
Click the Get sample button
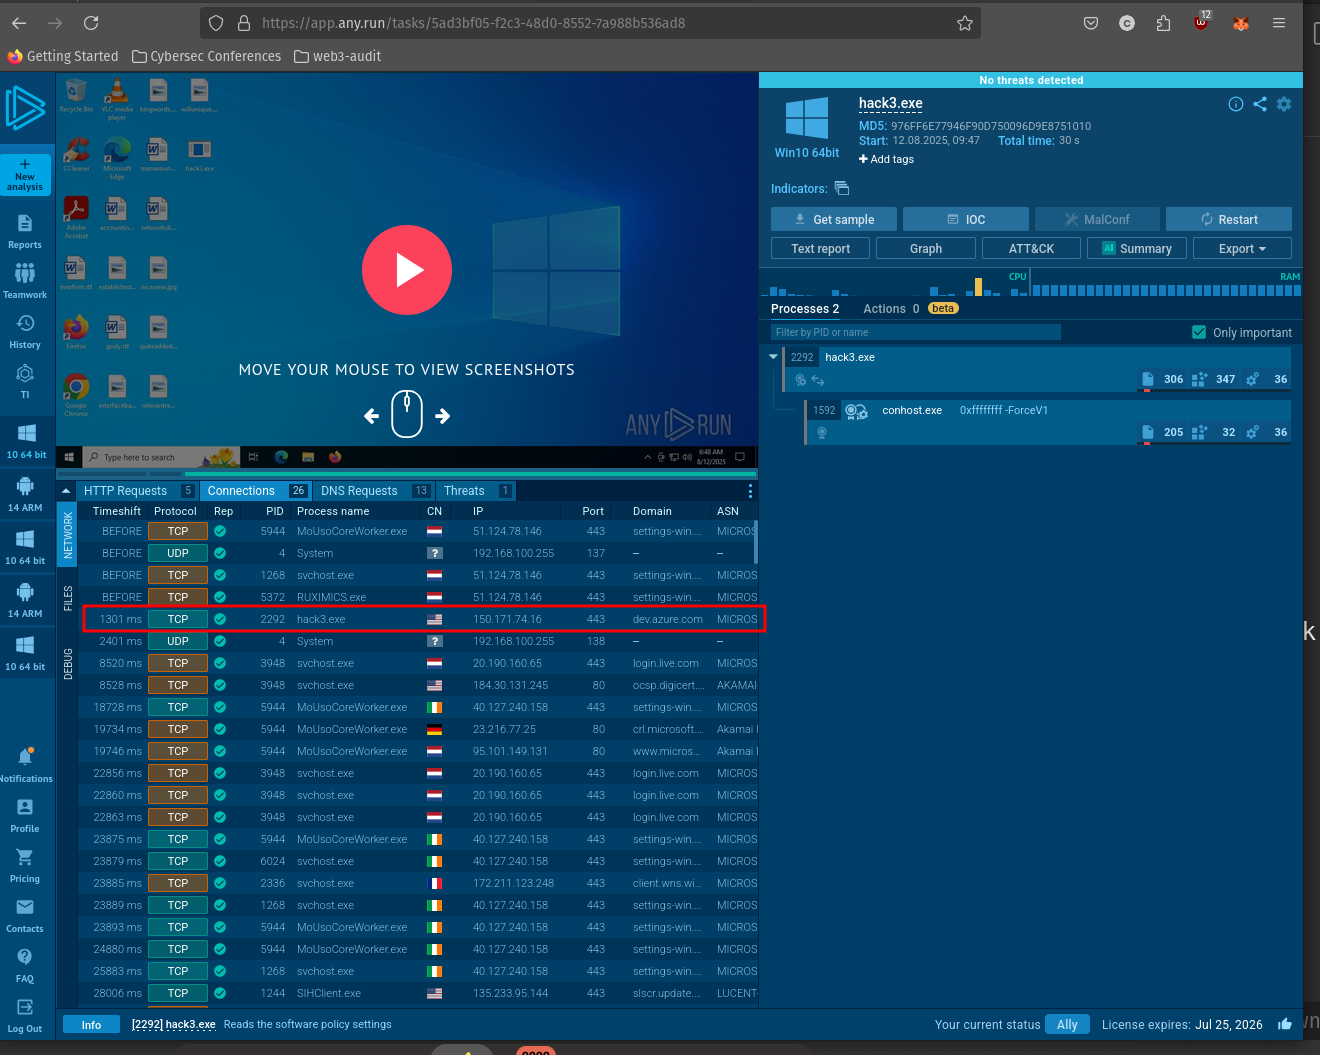point(834,219)
